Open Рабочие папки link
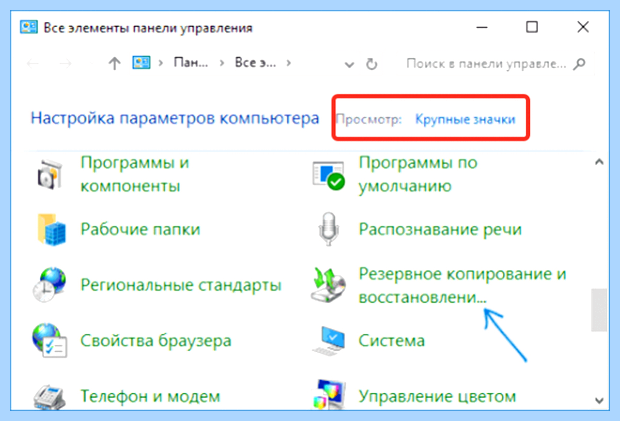 pyautogui.click(x=140, y=229)
